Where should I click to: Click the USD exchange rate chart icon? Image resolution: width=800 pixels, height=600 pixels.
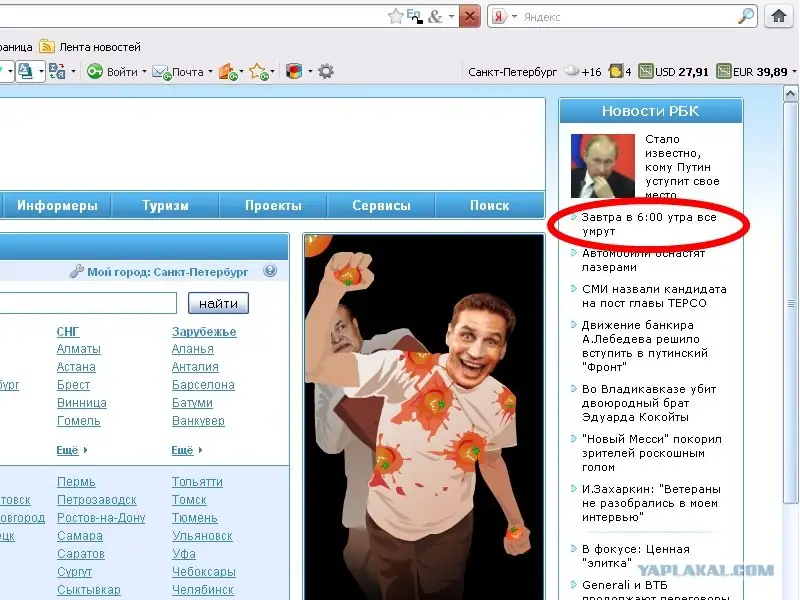pyautogui.click(x=646, y=71)
